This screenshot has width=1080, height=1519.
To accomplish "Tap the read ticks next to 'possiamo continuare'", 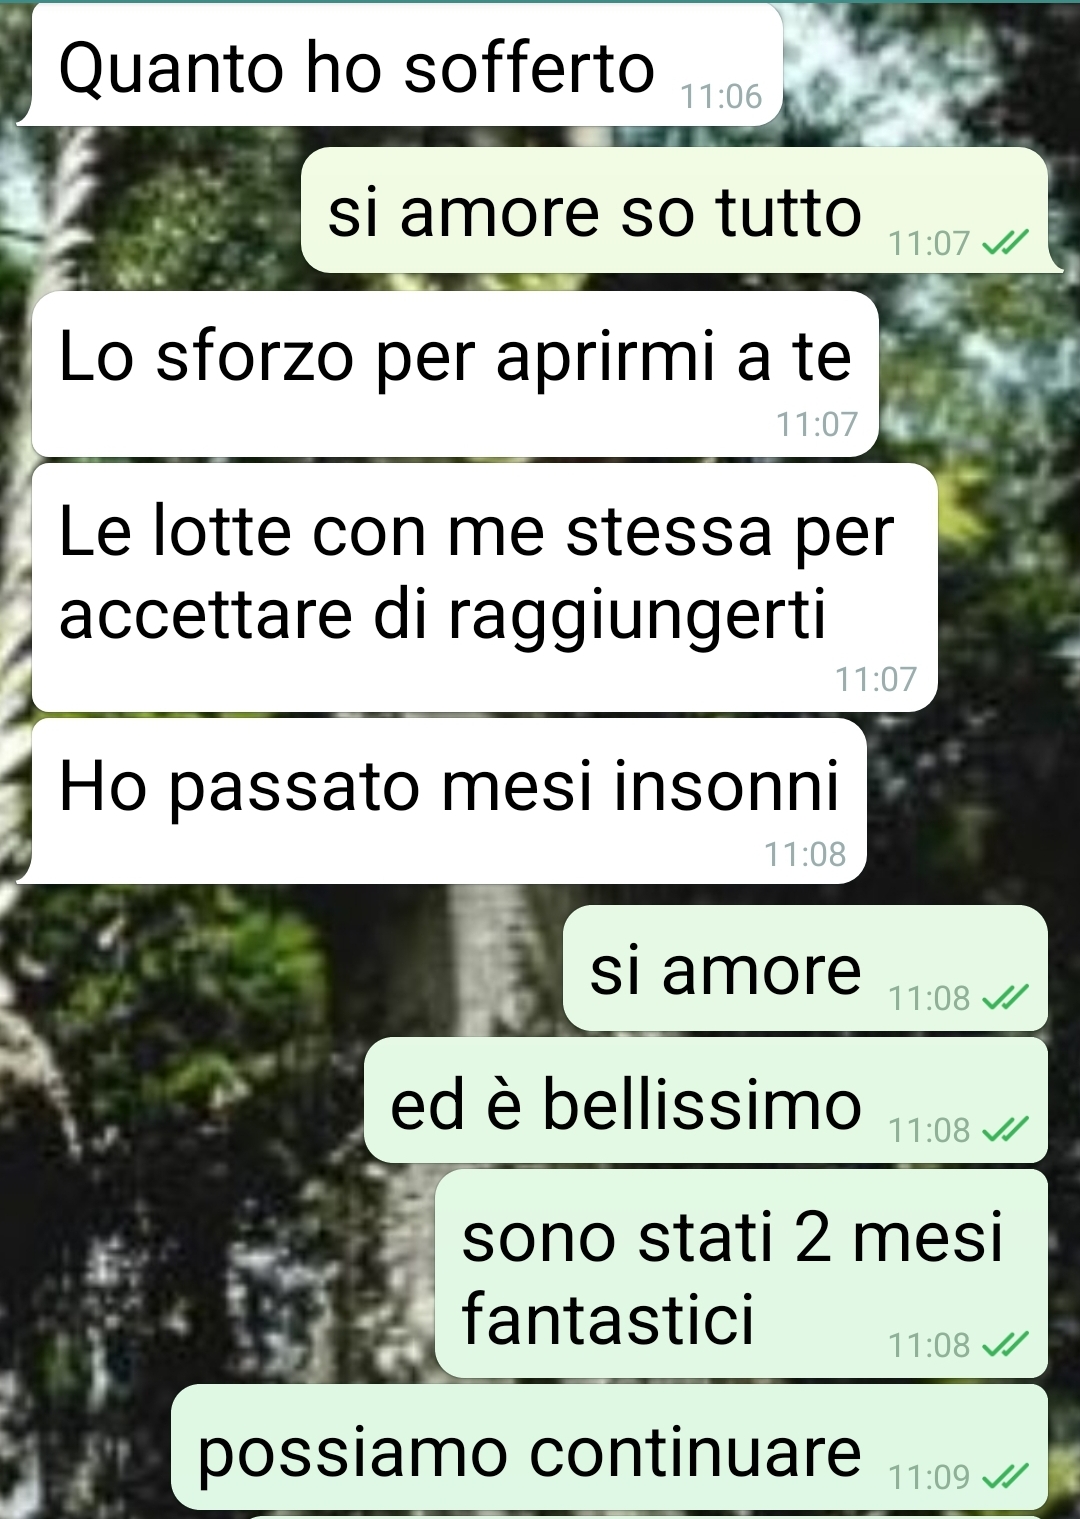I will [x=1005, y=1476].
